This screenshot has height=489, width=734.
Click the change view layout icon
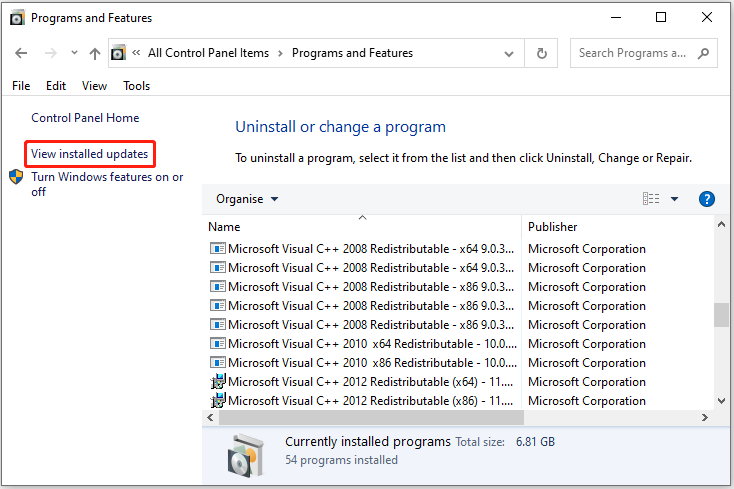point(652,199)
